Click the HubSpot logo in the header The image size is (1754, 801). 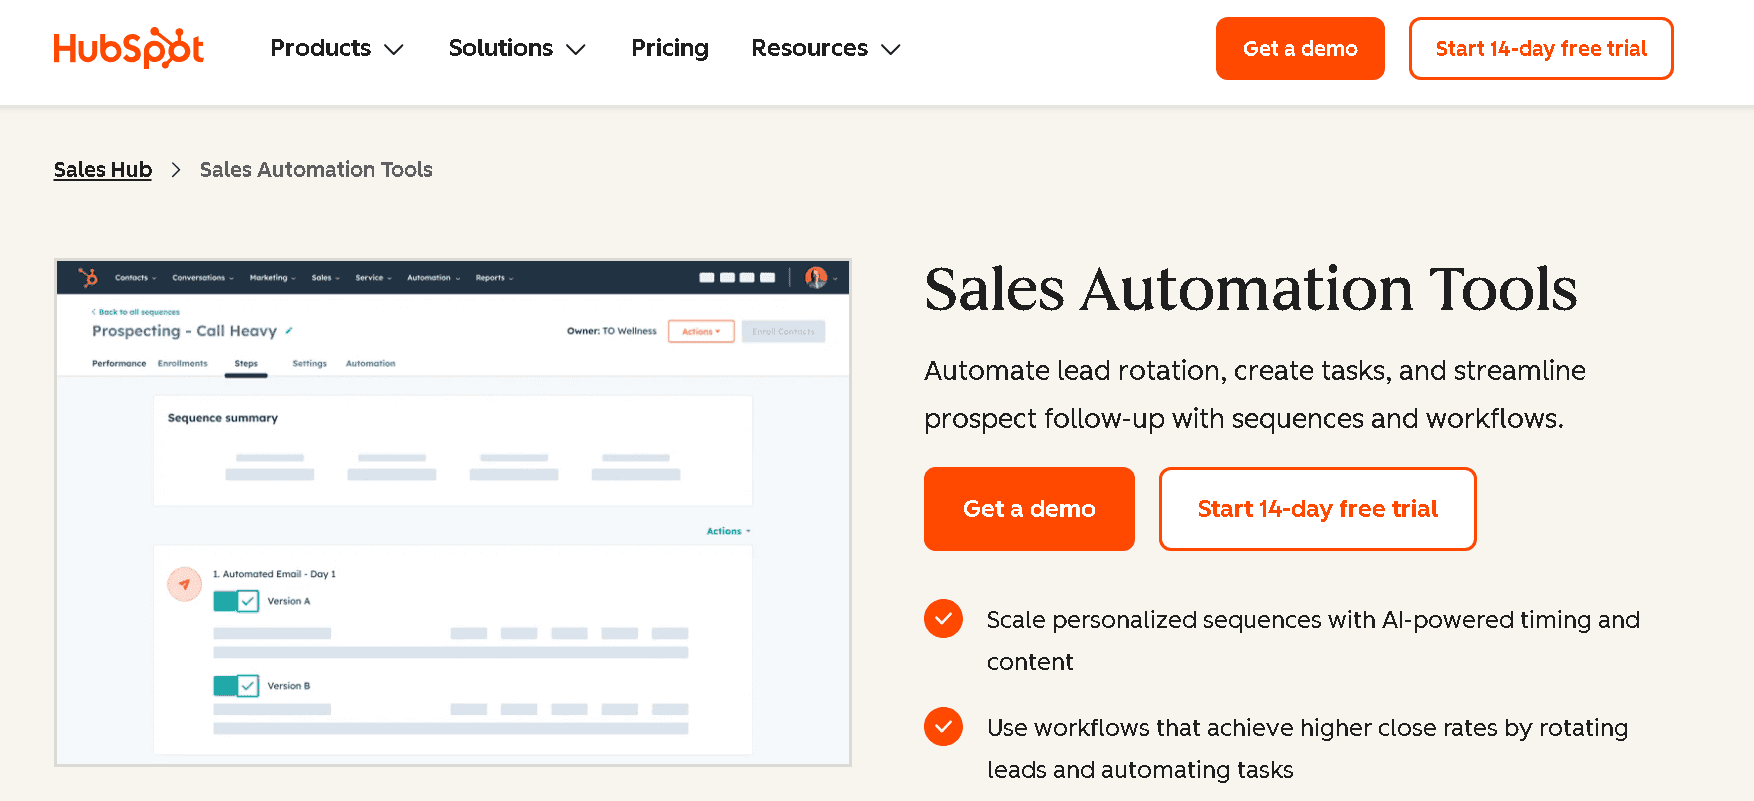pos(129,48)
